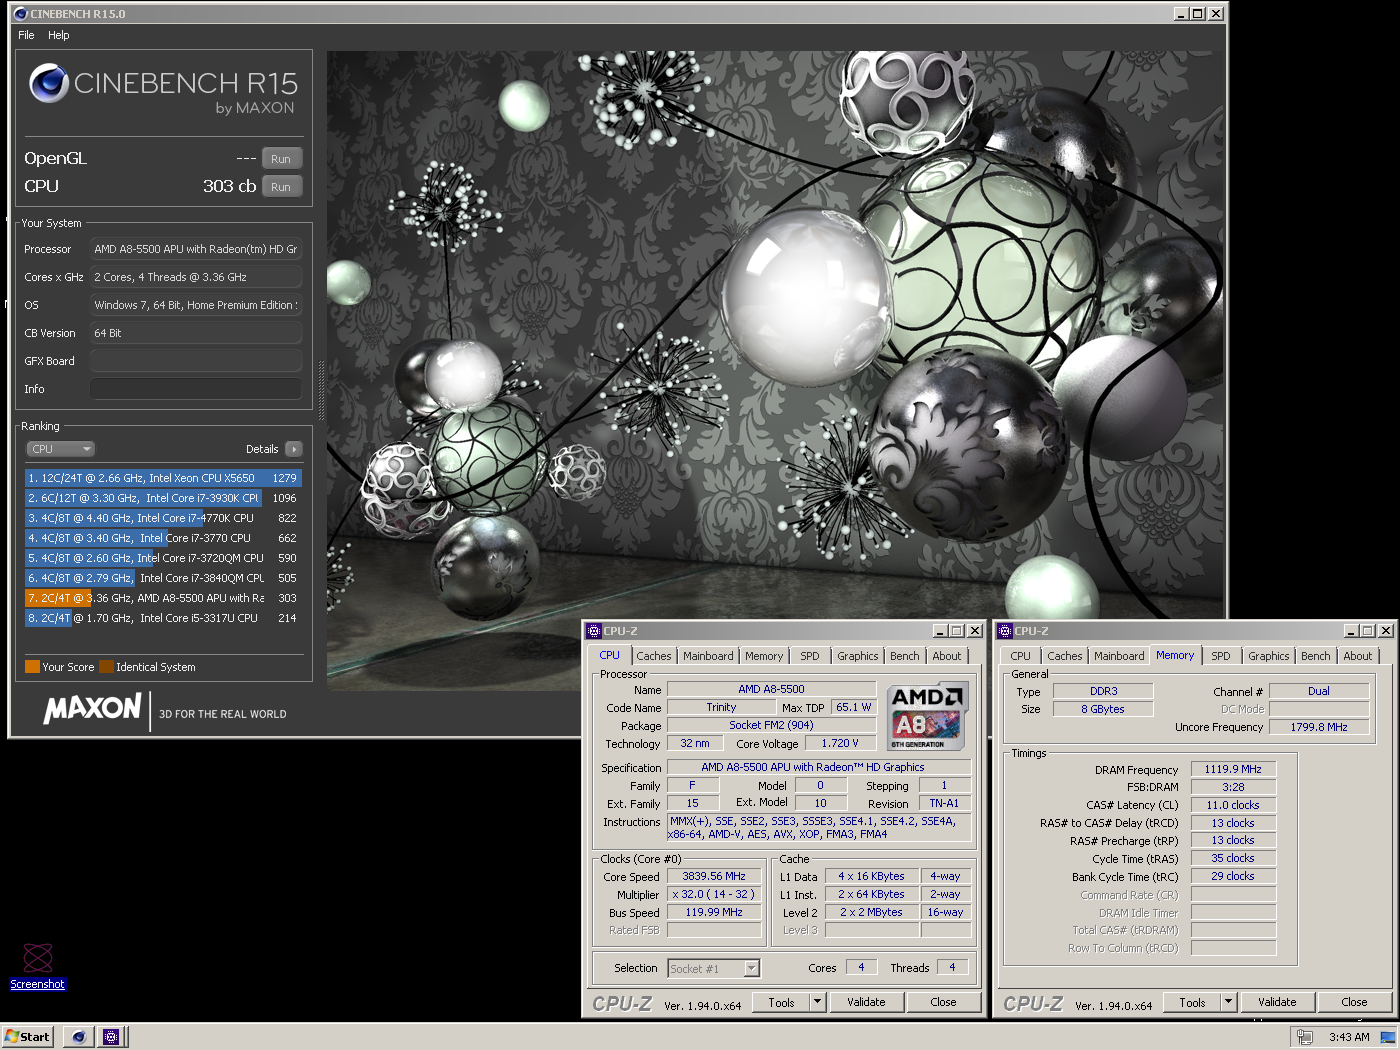Click Tools button in CPU tab window
Viewport: 1400px width, 1050px height.
pyautogui.click(x=782, y=1002)
